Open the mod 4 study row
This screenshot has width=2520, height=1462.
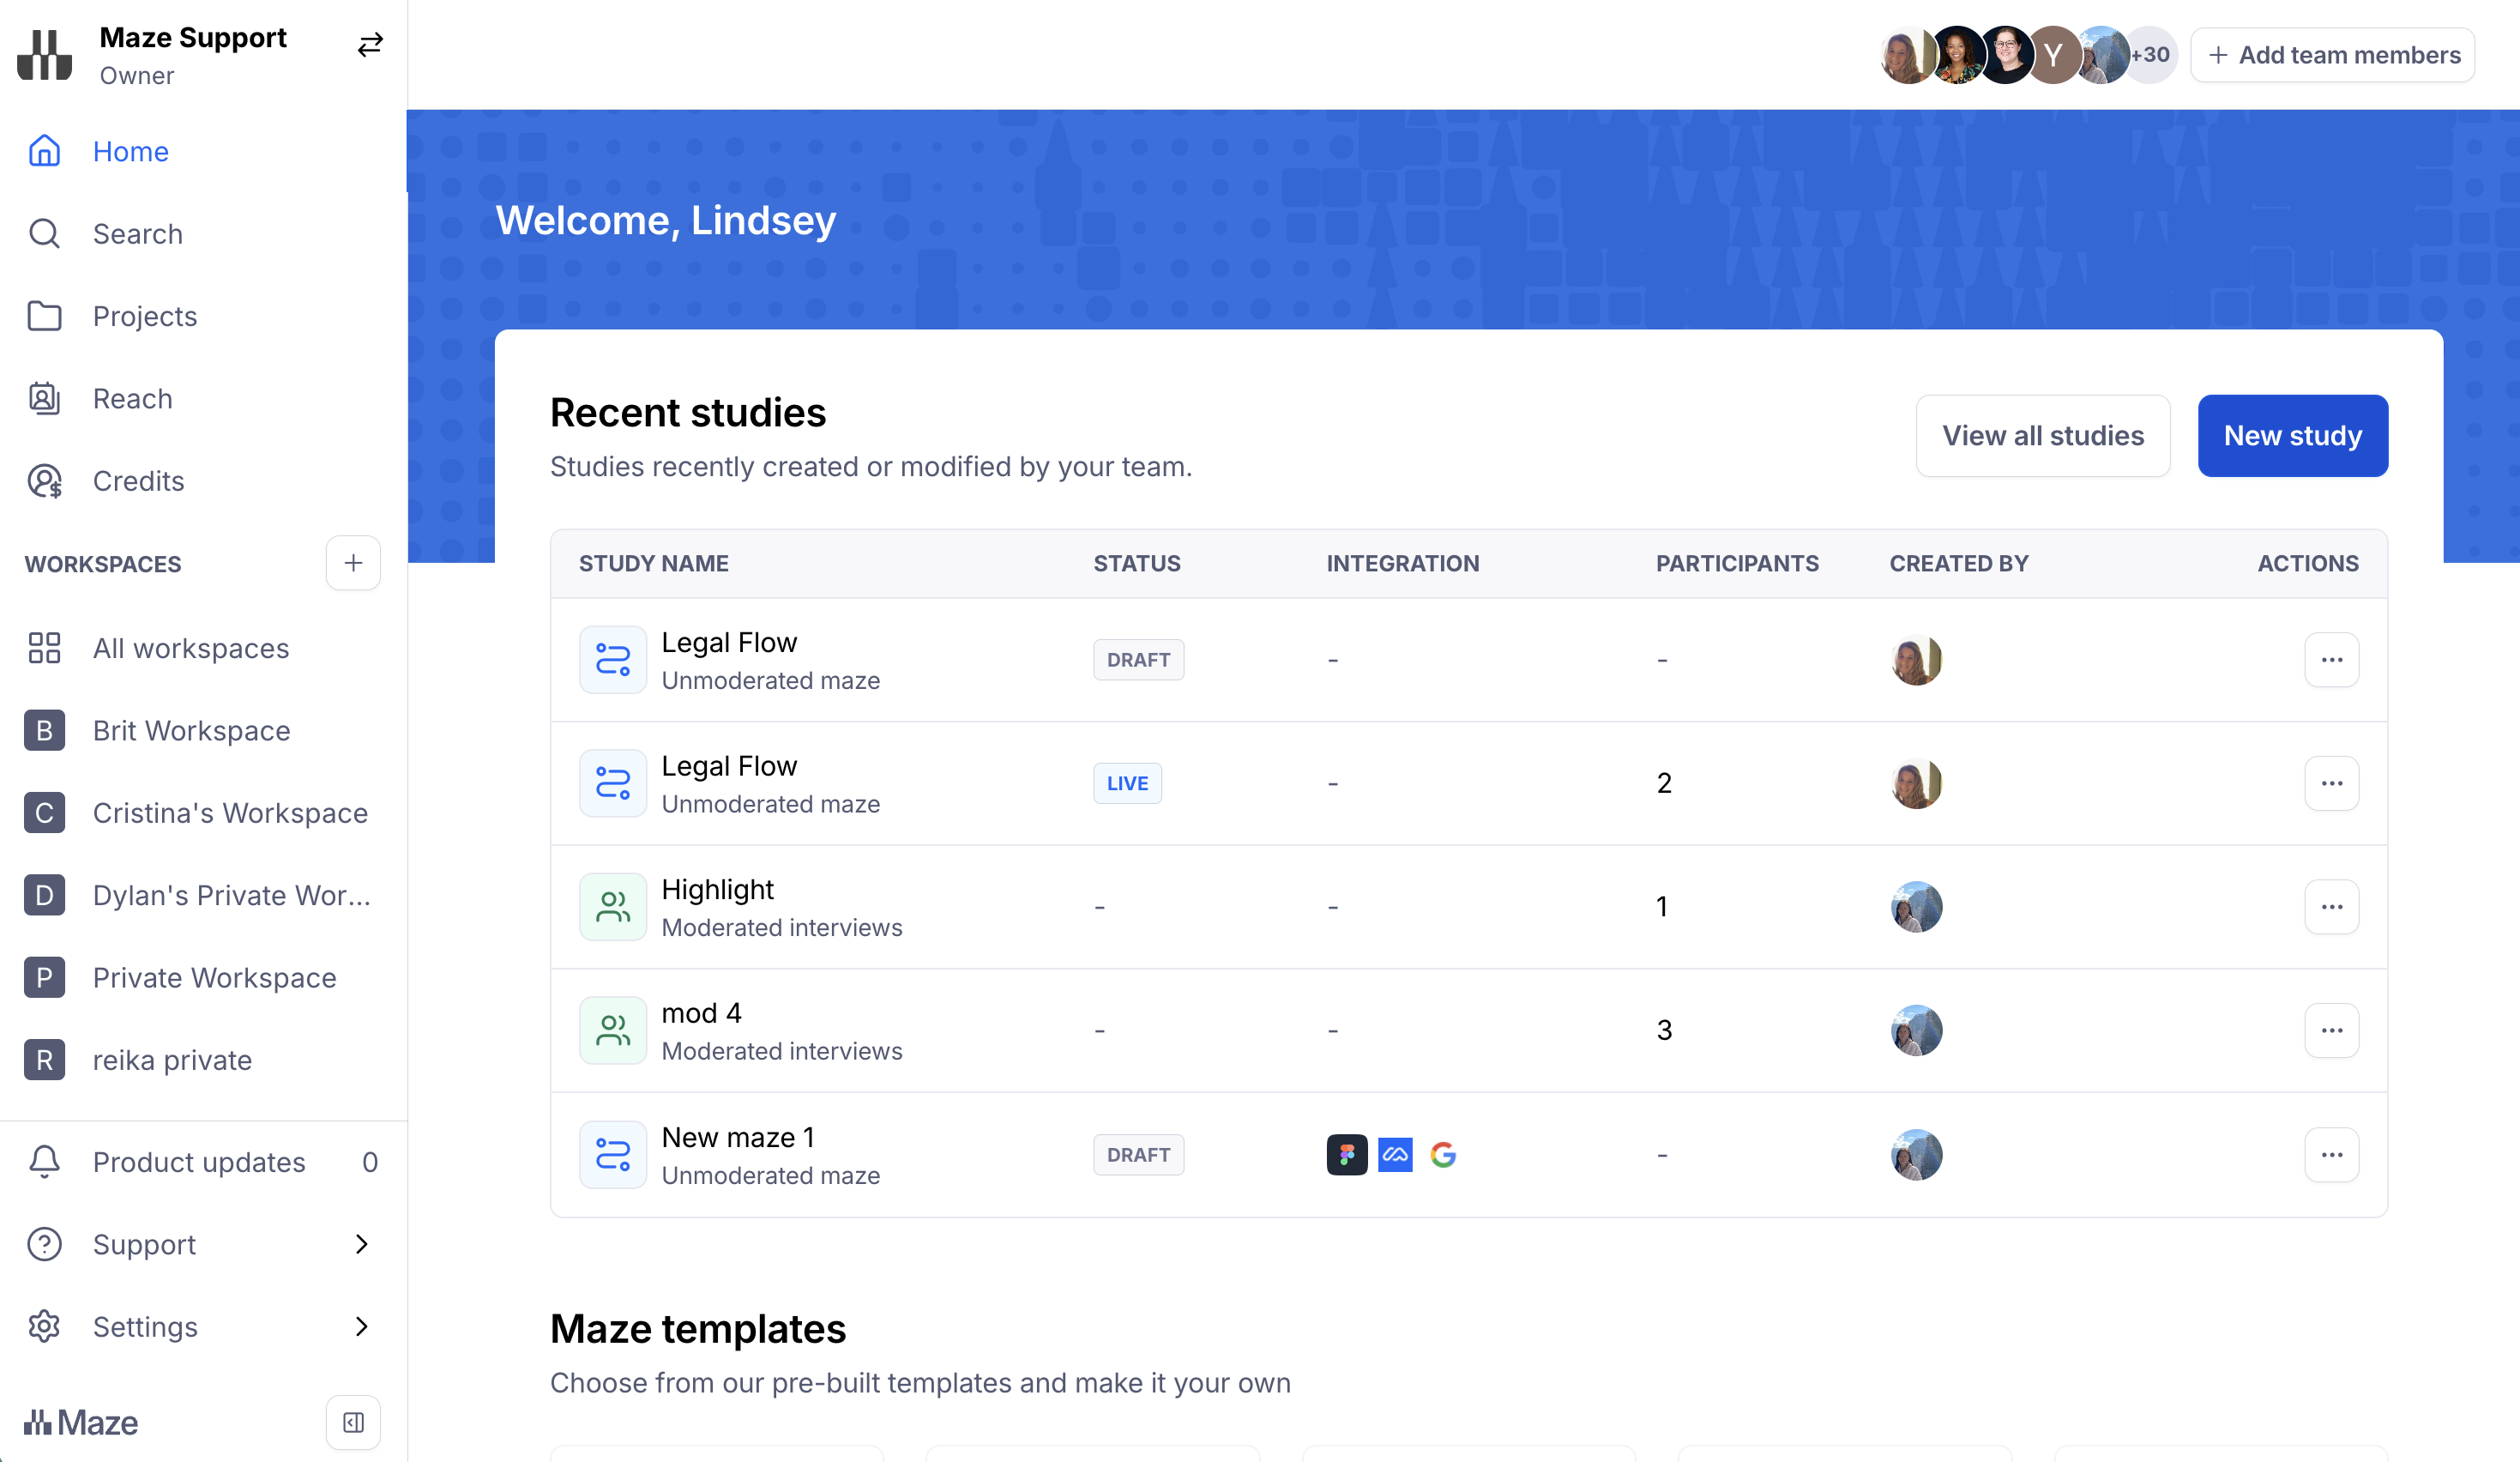tap(701, 1014)
